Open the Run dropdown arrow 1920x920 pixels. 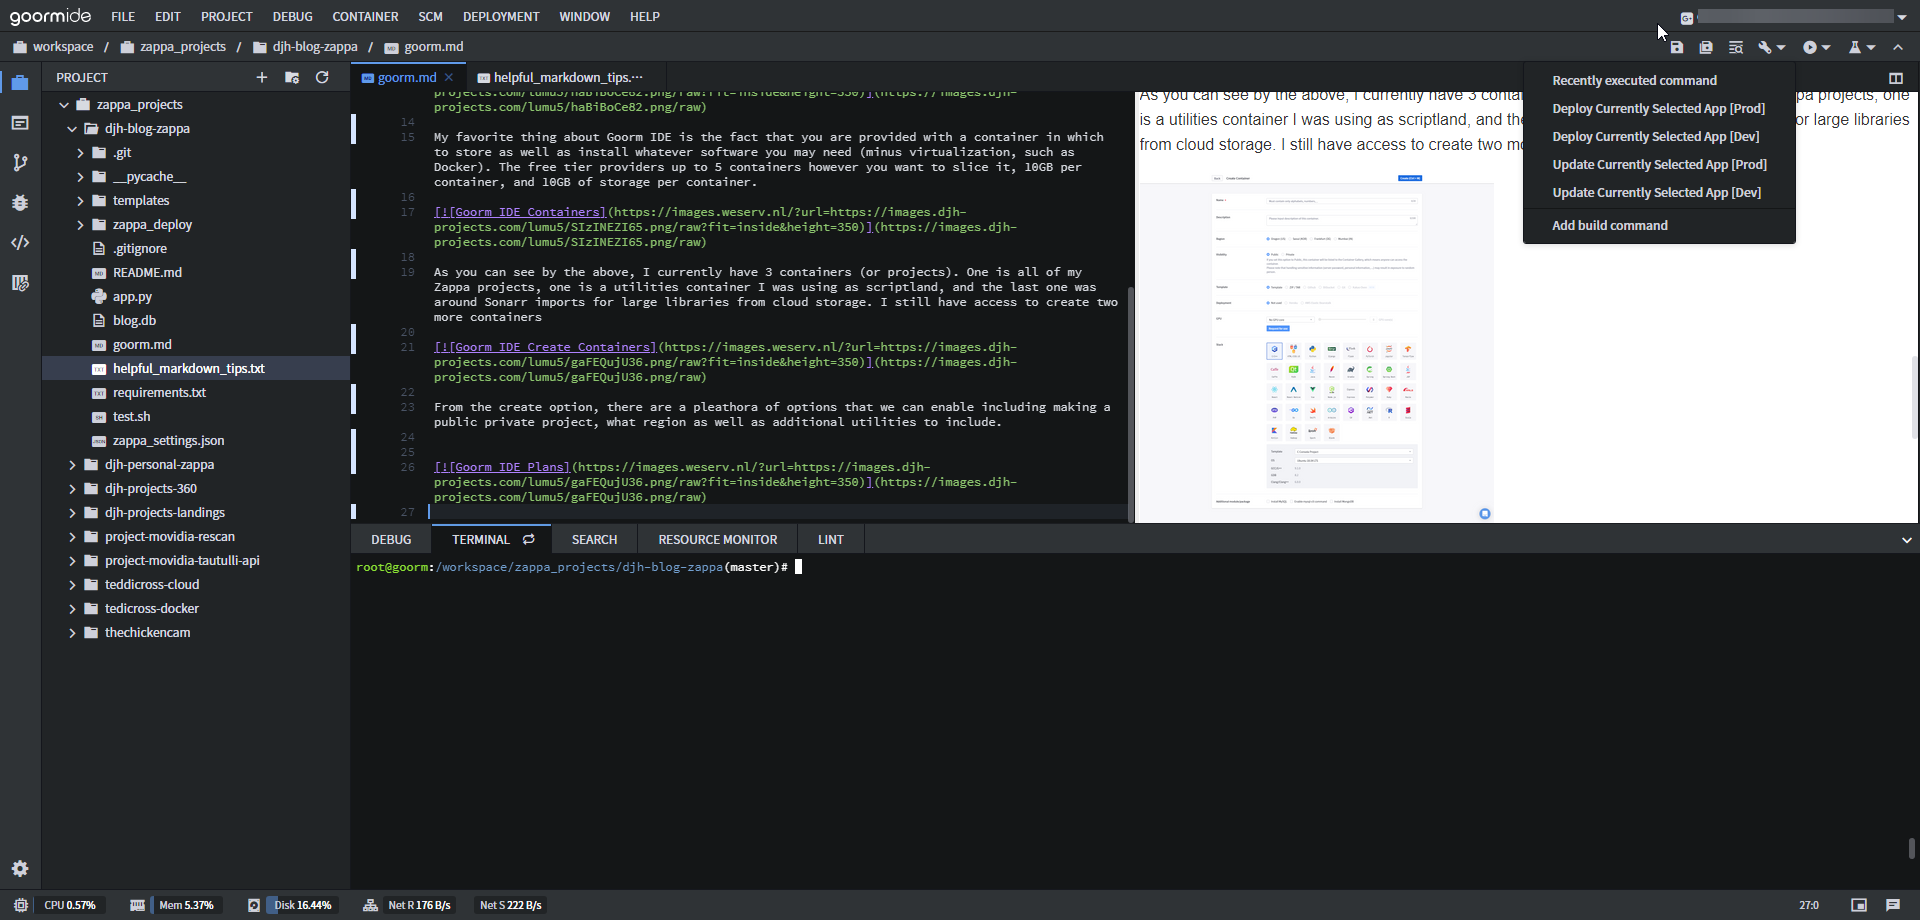pos(1826,47)
